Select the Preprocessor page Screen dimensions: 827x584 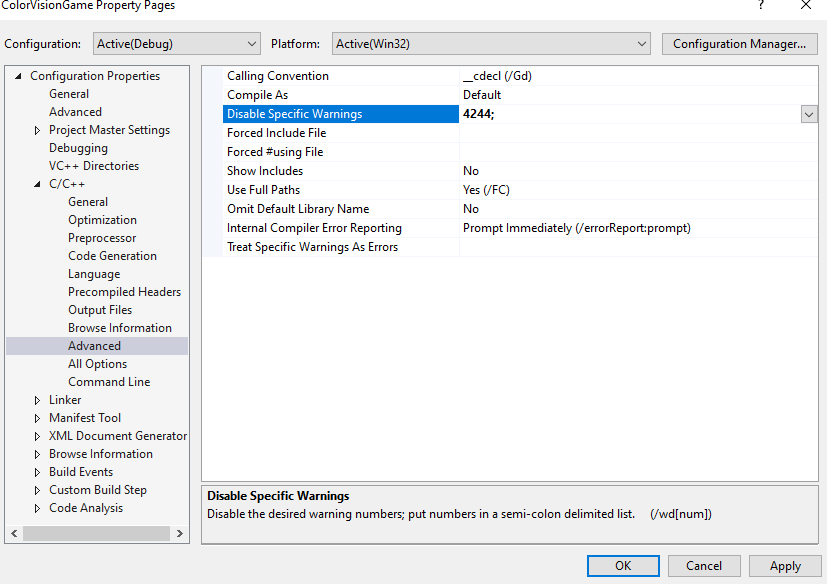pos(102,238)
